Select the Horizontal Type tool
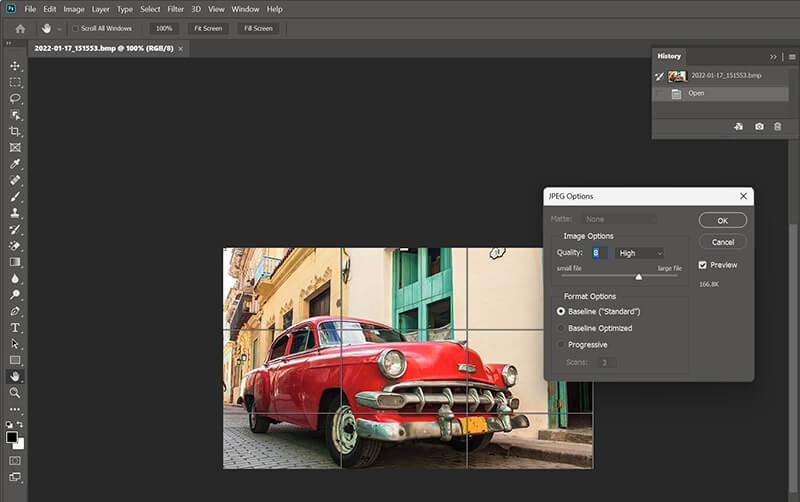This screenshot has width=800, height=502. pos(15,327)
